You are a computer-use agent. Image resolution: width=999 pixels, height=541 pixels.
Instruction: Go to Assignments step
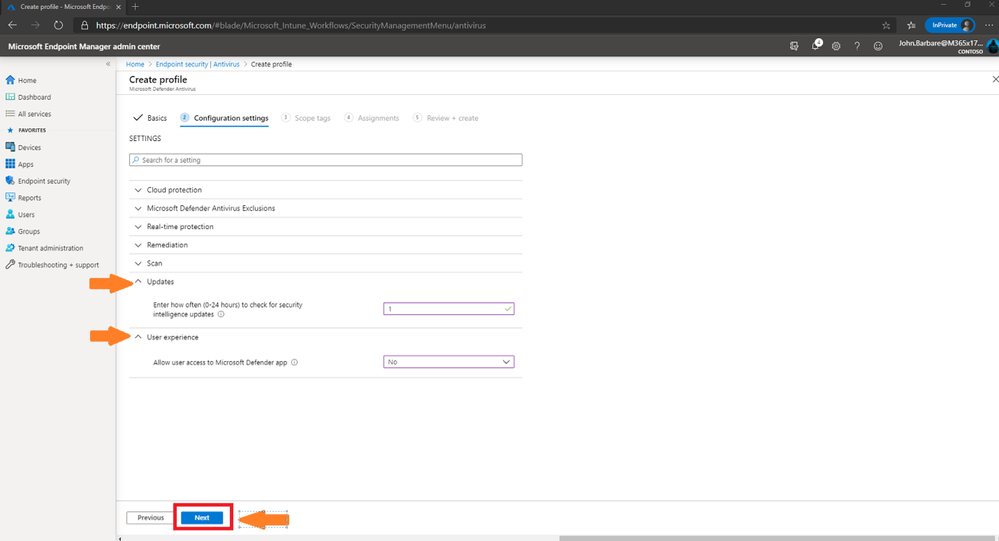tap(371, 118)
